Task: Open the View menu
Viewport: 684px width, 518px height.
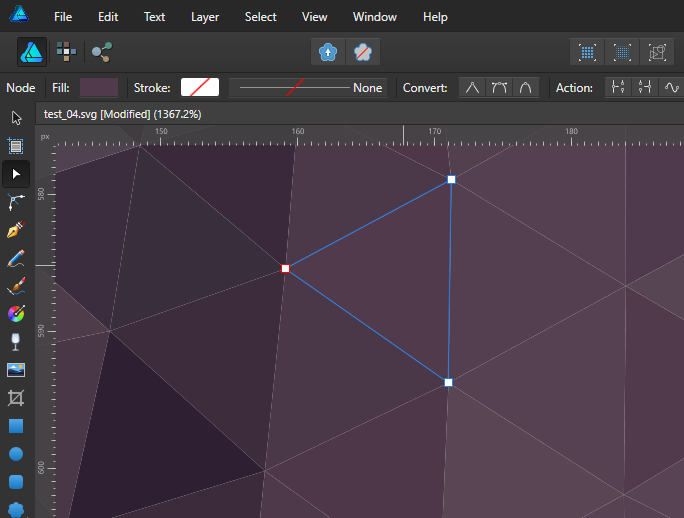Action: [x=315, y=17]
